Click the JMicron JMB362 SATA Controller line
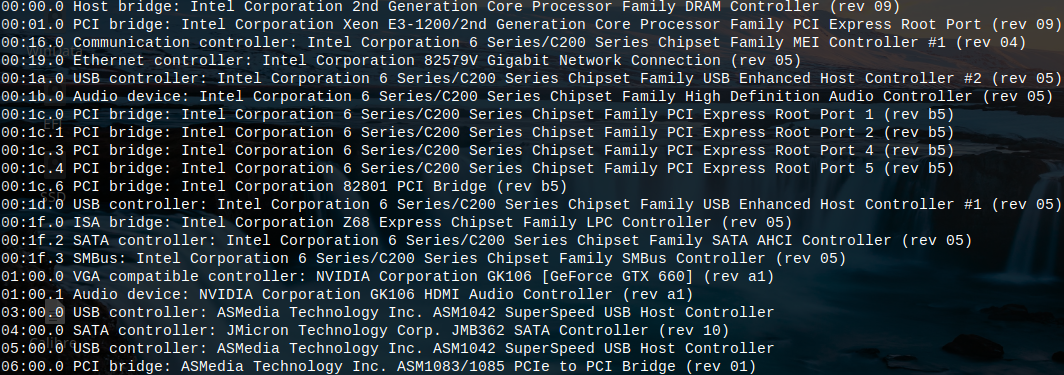1064x375 pixels. tap(365, 331)
